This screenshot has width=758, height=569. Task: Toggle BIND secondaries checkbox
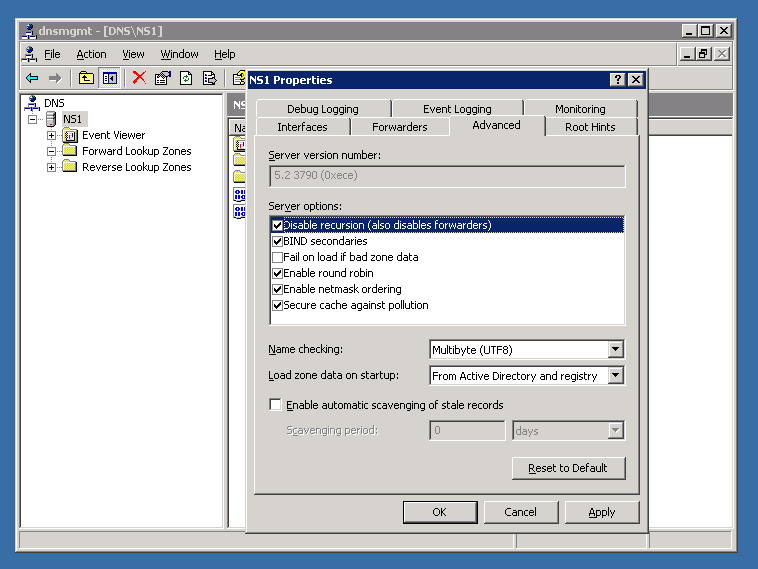[277, 241]
